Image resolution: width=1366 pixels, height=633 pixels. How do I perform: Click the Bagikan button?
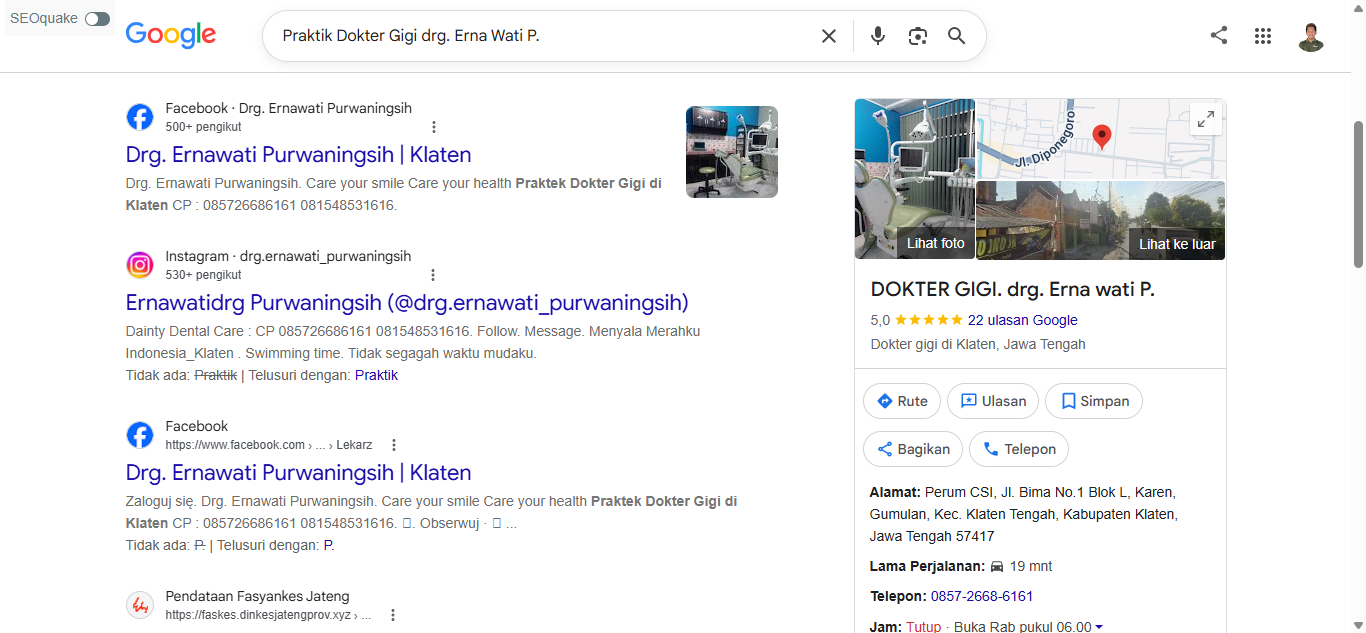pyautogui.click(x=913, y=449)
